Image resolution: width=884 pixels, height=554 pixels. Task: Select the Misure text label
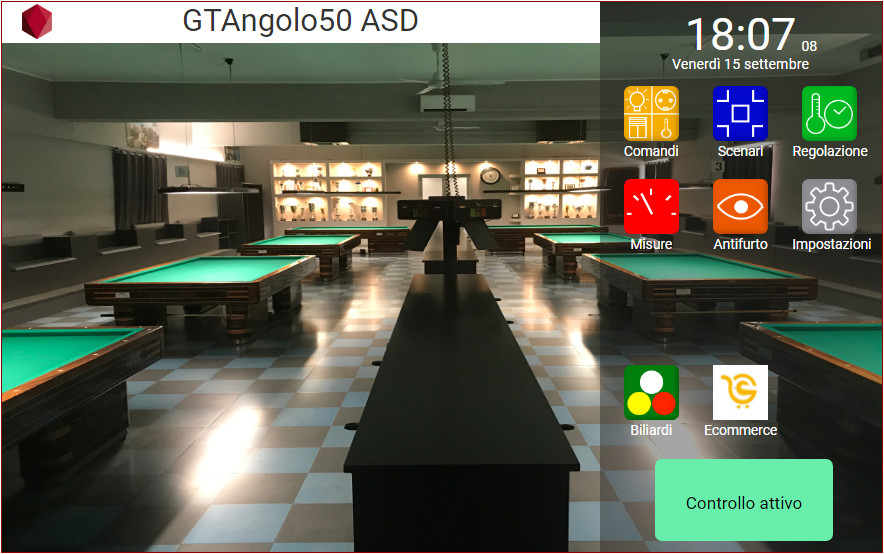point(651,244)
